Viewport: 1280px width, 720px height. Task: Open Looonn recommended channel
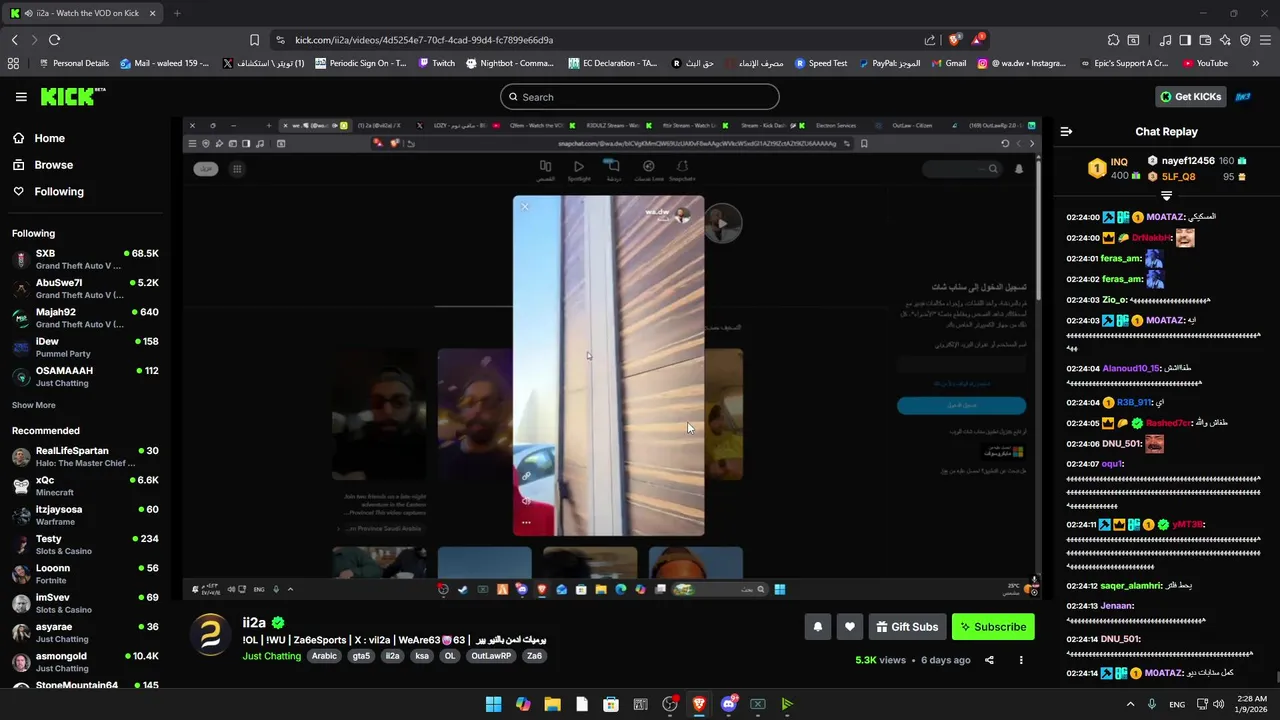[85, 574]
